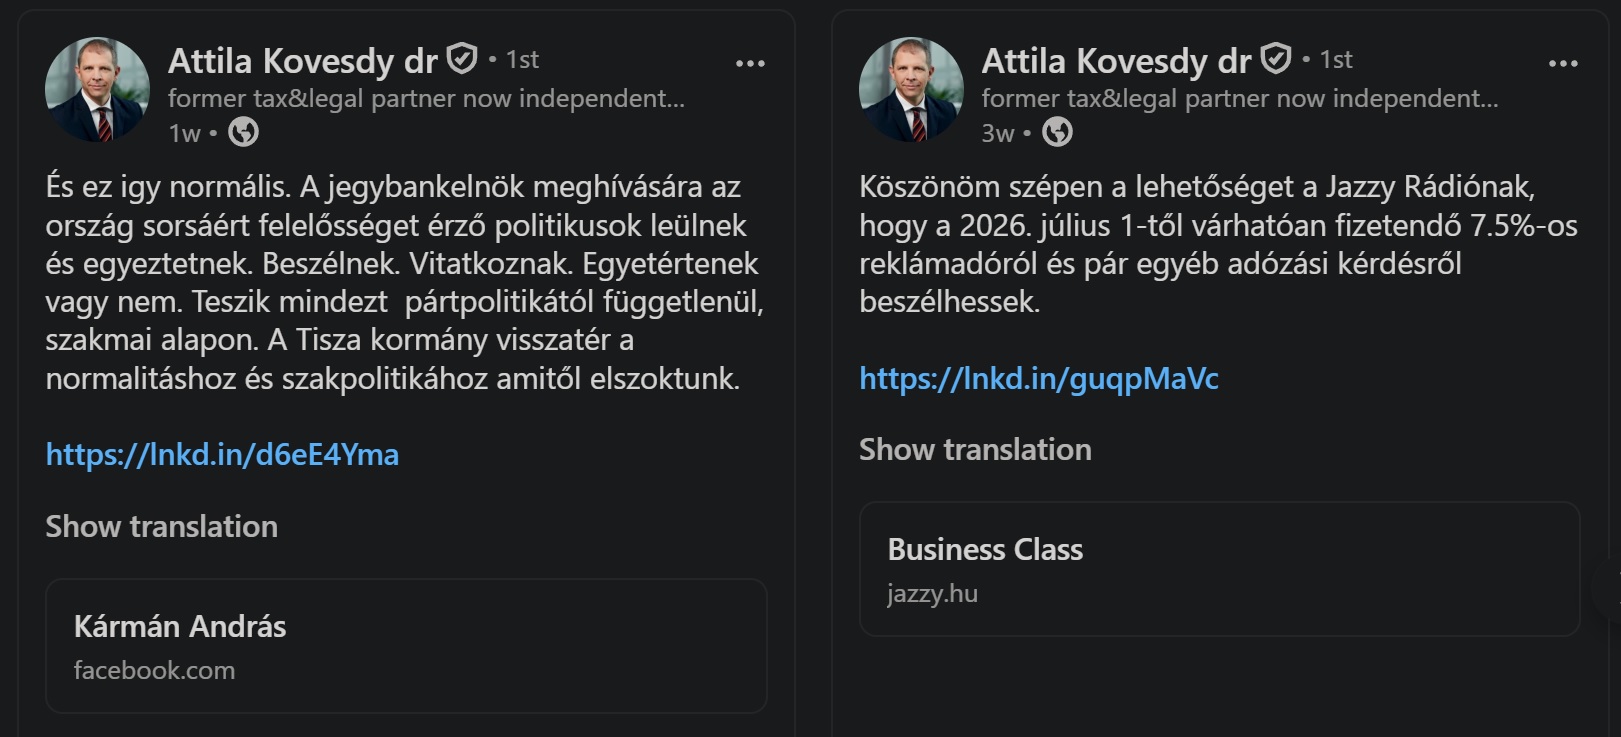Screen dimensions: 1621x737
Task: Click the globe visibility icon beside 1w
Action: click(x=243, y=132)
